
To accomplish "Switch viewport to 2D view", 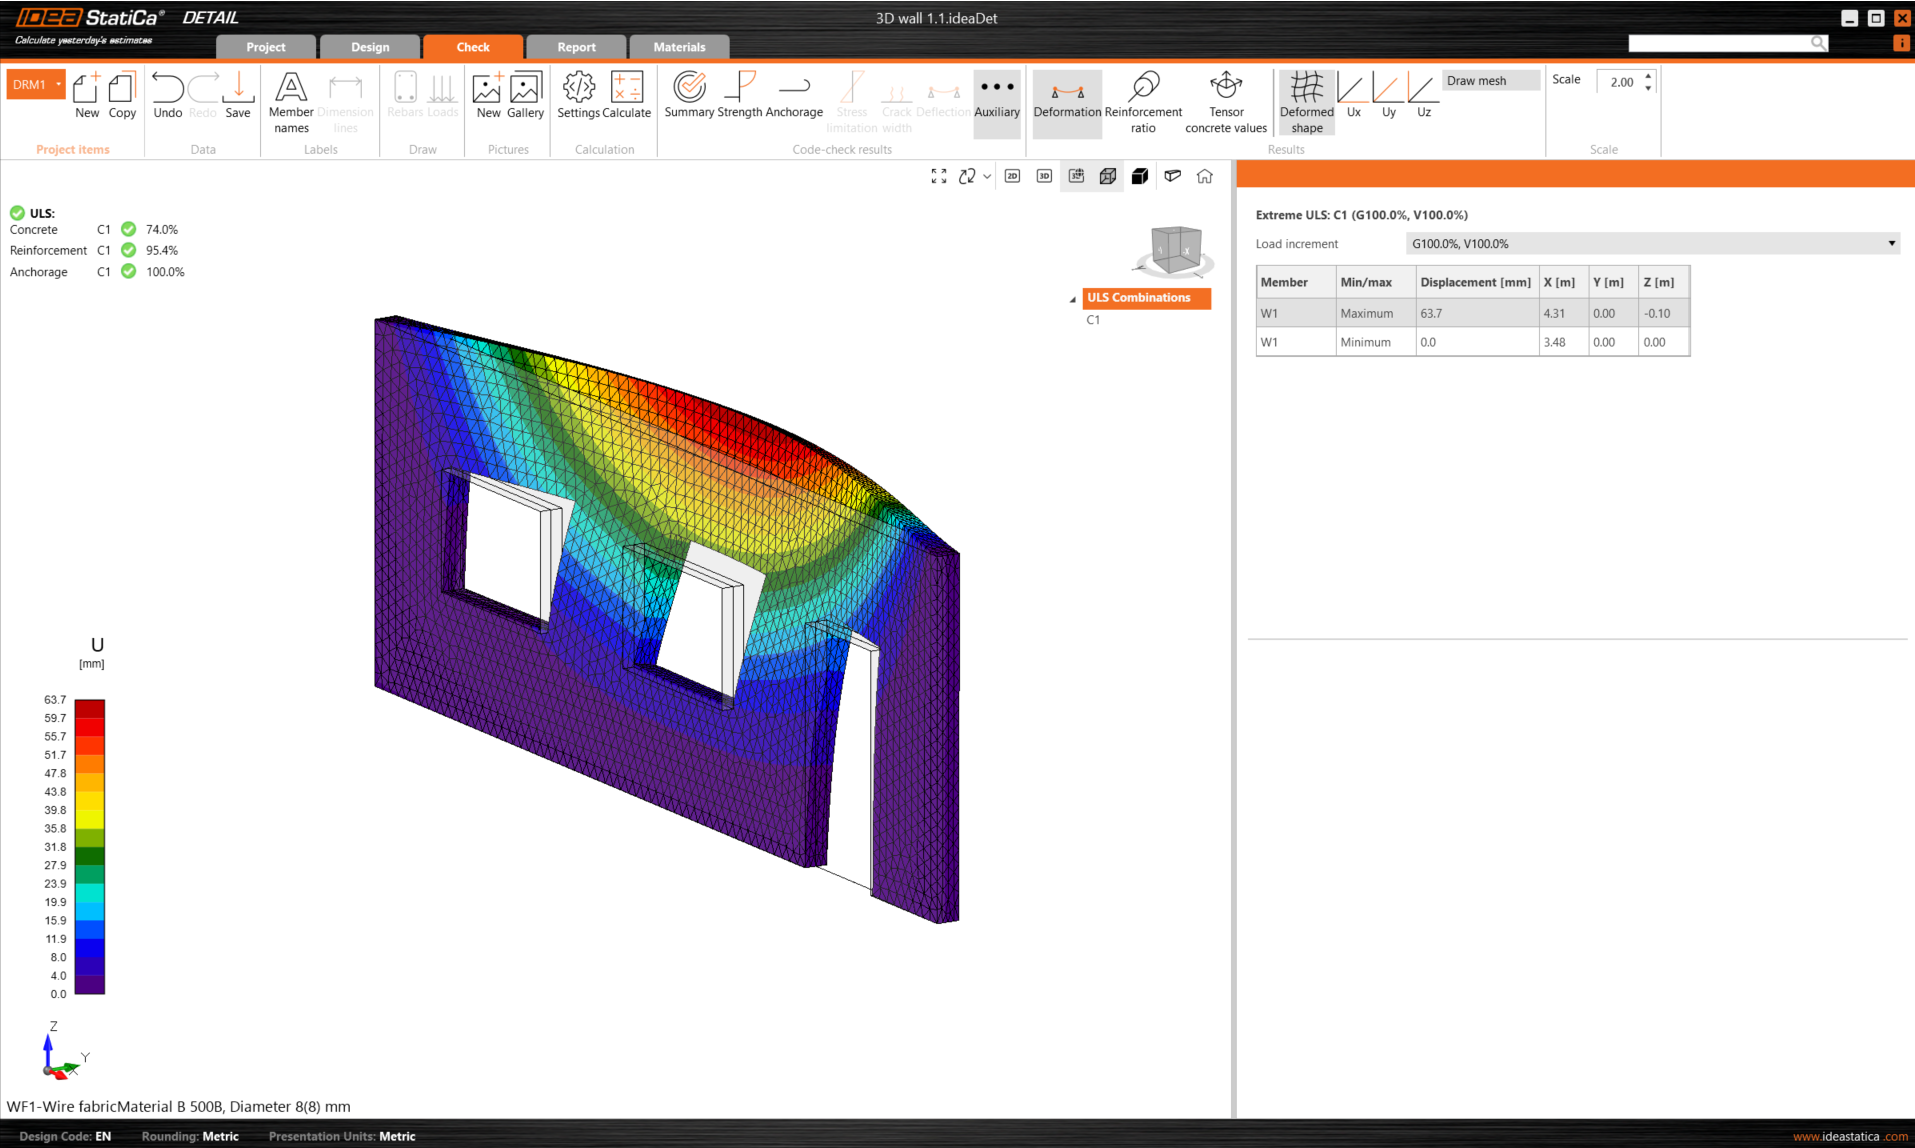I will tap(1012, 176).
